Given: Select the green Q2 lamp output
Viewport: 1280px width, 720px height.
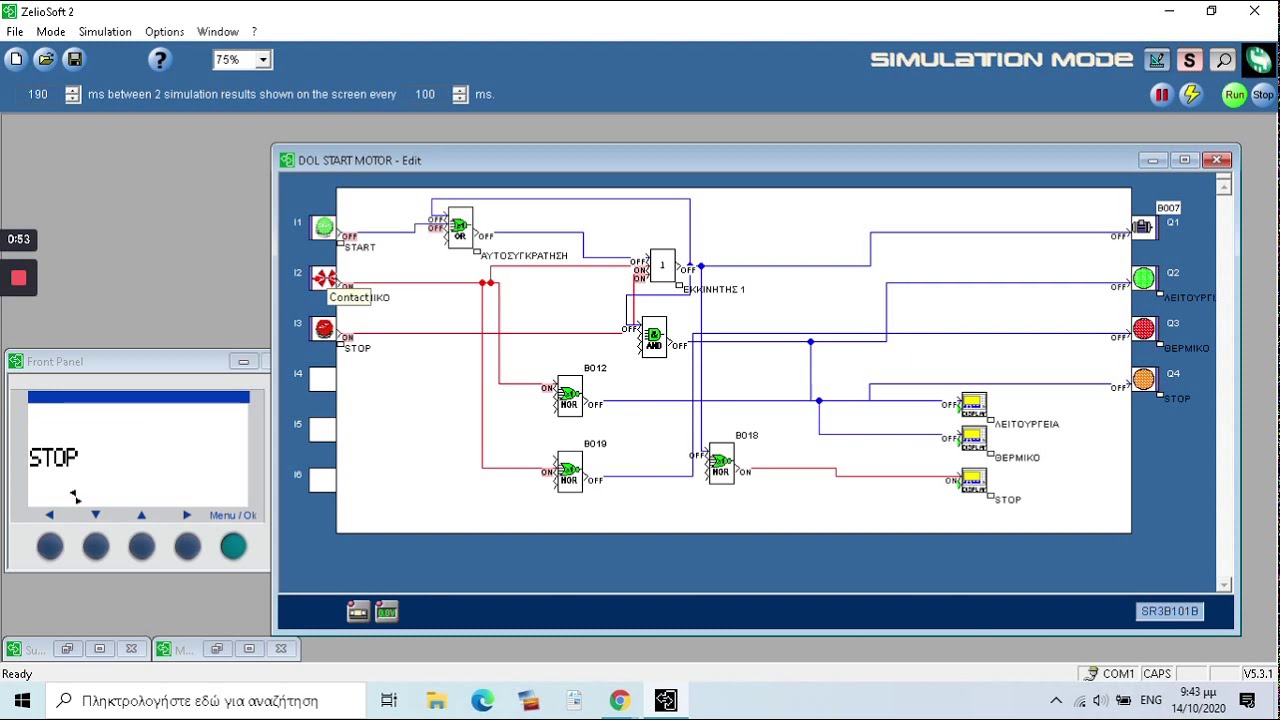Looking at the screenshot, I should (x=1143, y=278).
